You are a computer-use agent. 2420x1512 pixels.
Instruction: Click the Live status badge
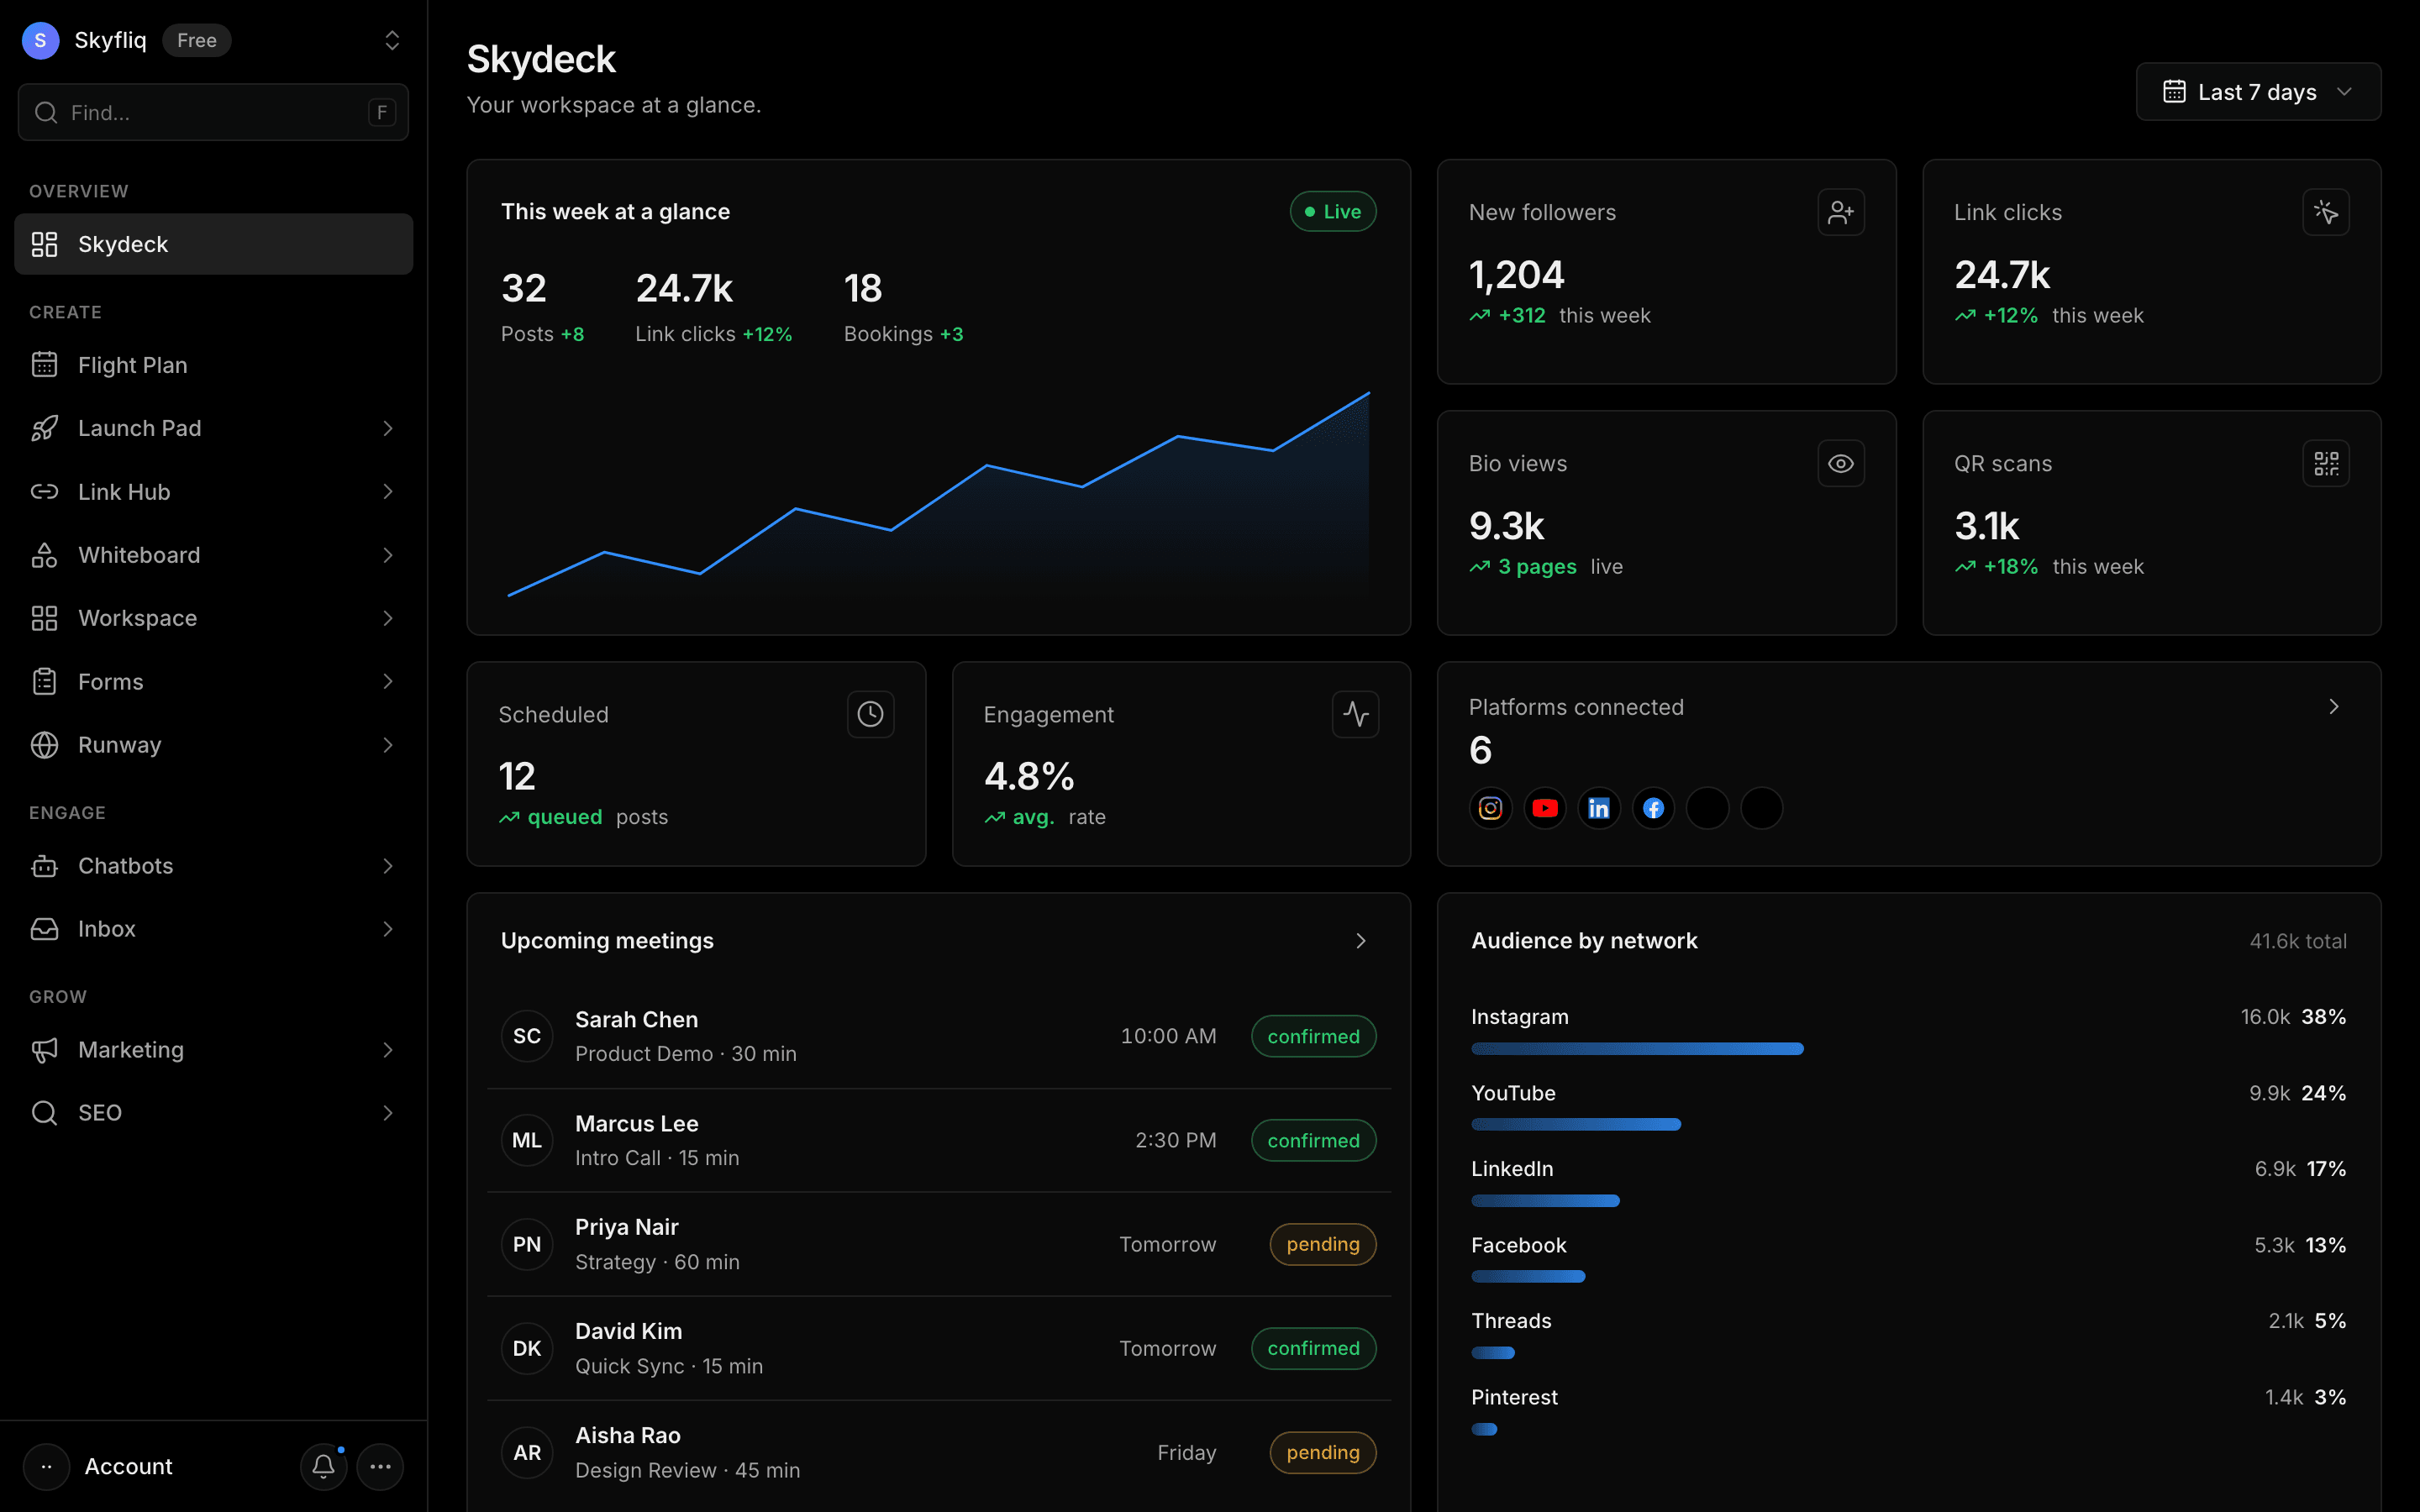coord(1333,212)
